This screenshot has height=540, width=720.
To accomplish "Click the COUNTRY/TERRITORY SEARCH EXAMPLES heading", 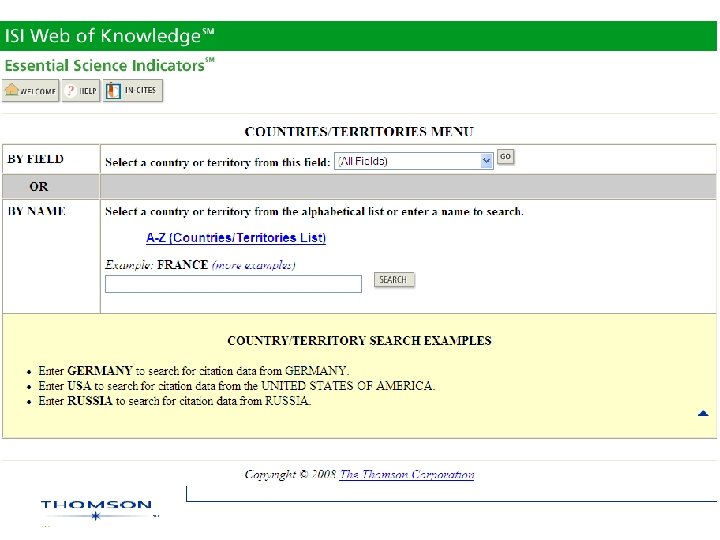I will [359, 341].
